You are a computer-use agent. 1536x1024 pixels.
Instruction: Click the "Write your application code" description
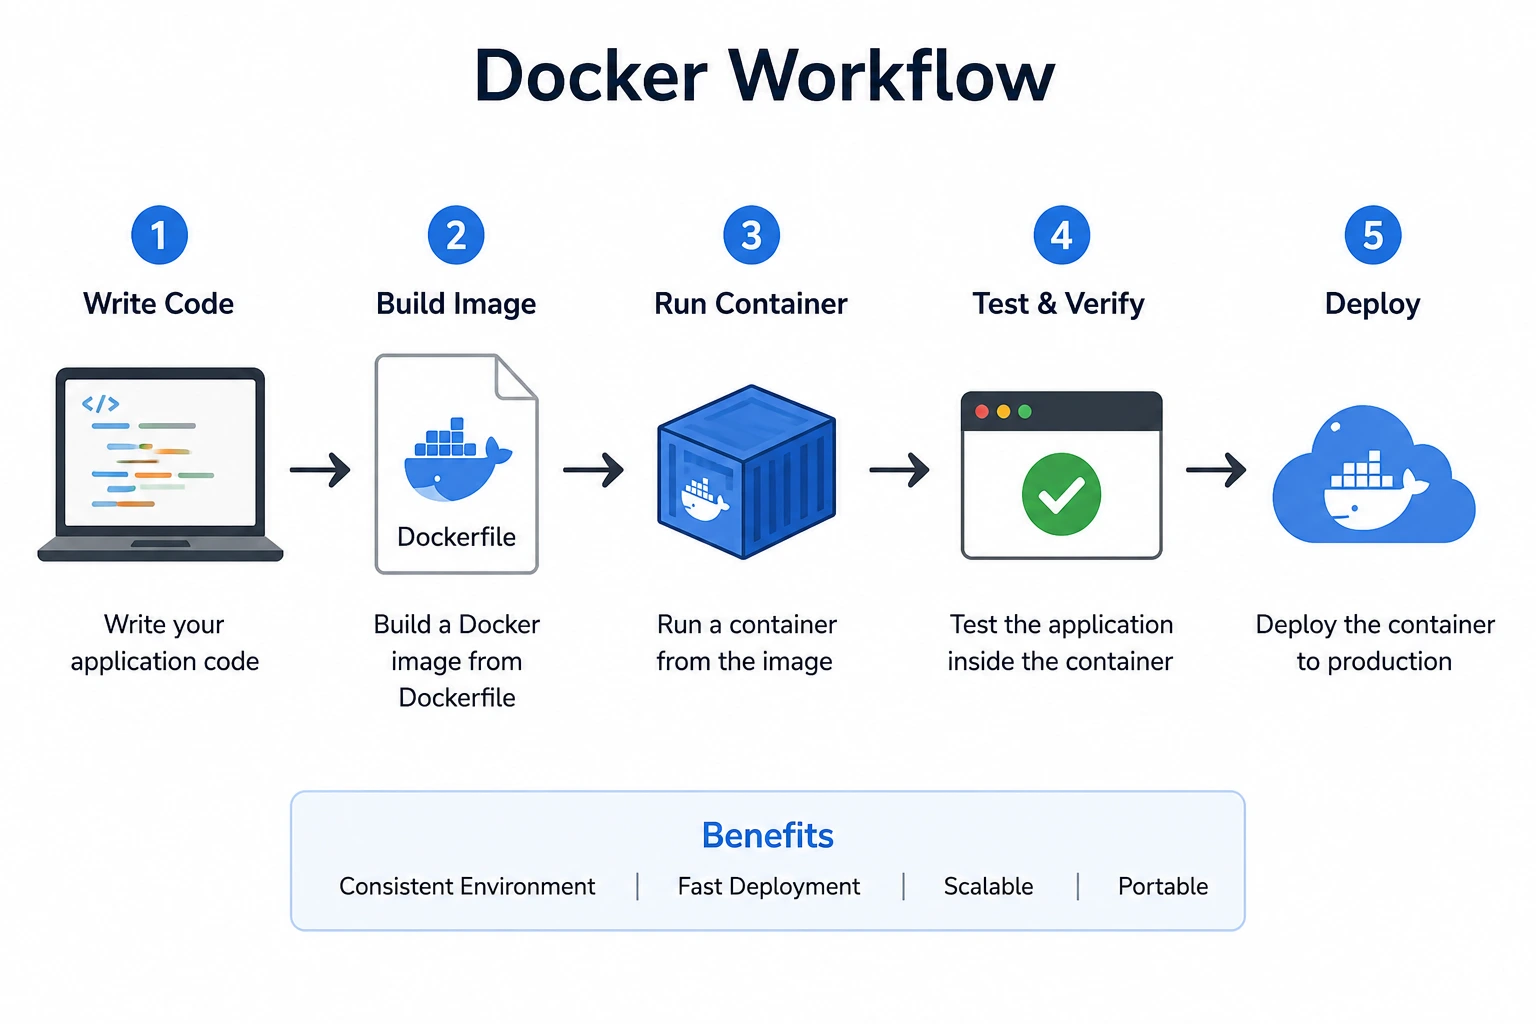click(165, 643)
